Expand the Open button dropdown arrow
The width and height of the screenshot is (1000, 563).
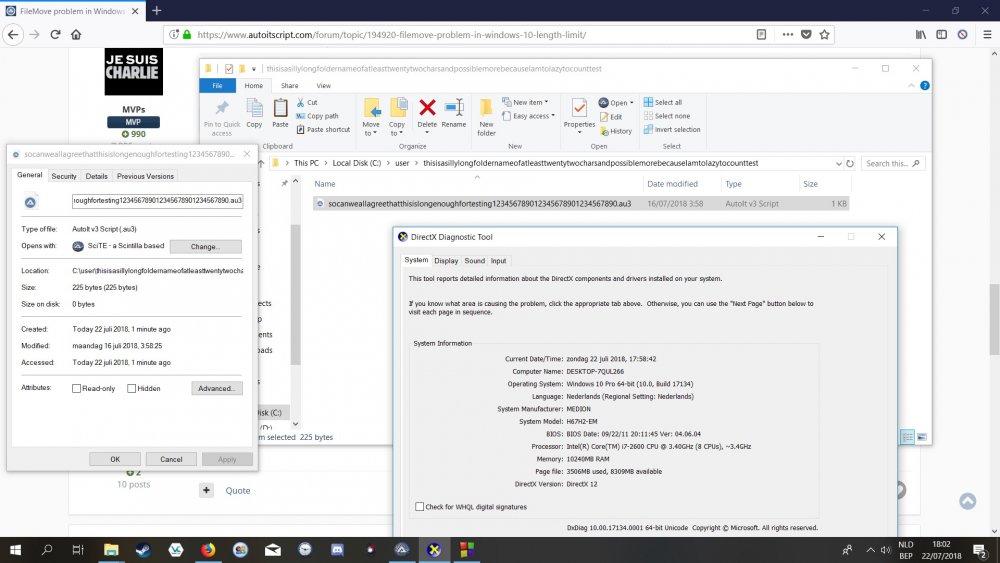coord(632,103)
